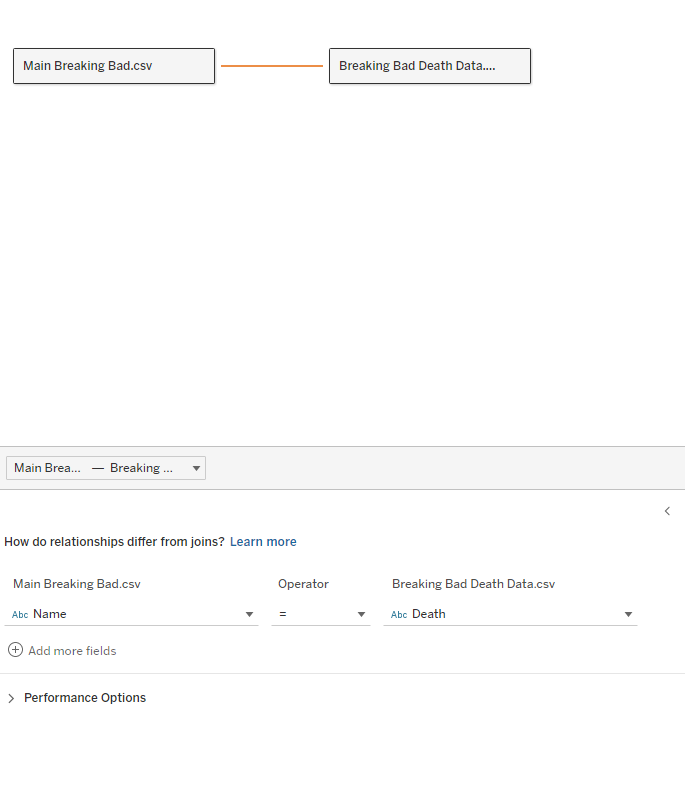Select the Main Breaking Bad.csv table box

pos(114,66)
